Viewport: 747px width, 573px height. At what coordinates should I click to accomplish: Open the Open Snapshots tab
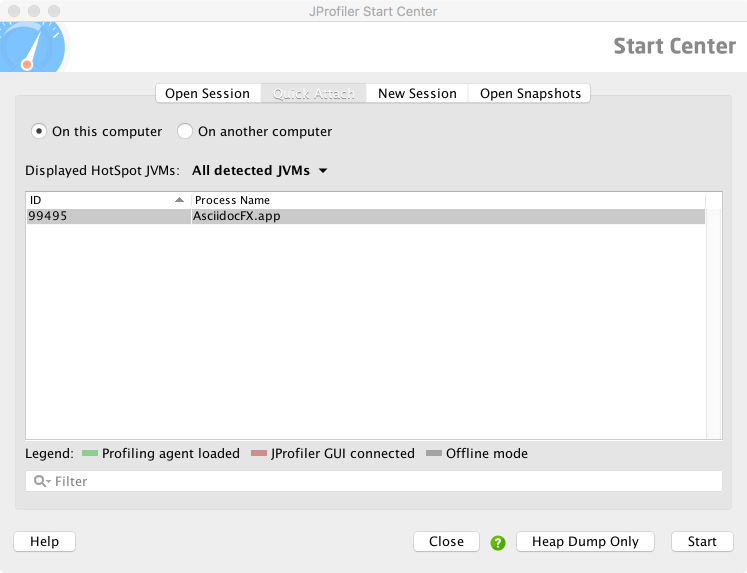[x=530, y=93]
